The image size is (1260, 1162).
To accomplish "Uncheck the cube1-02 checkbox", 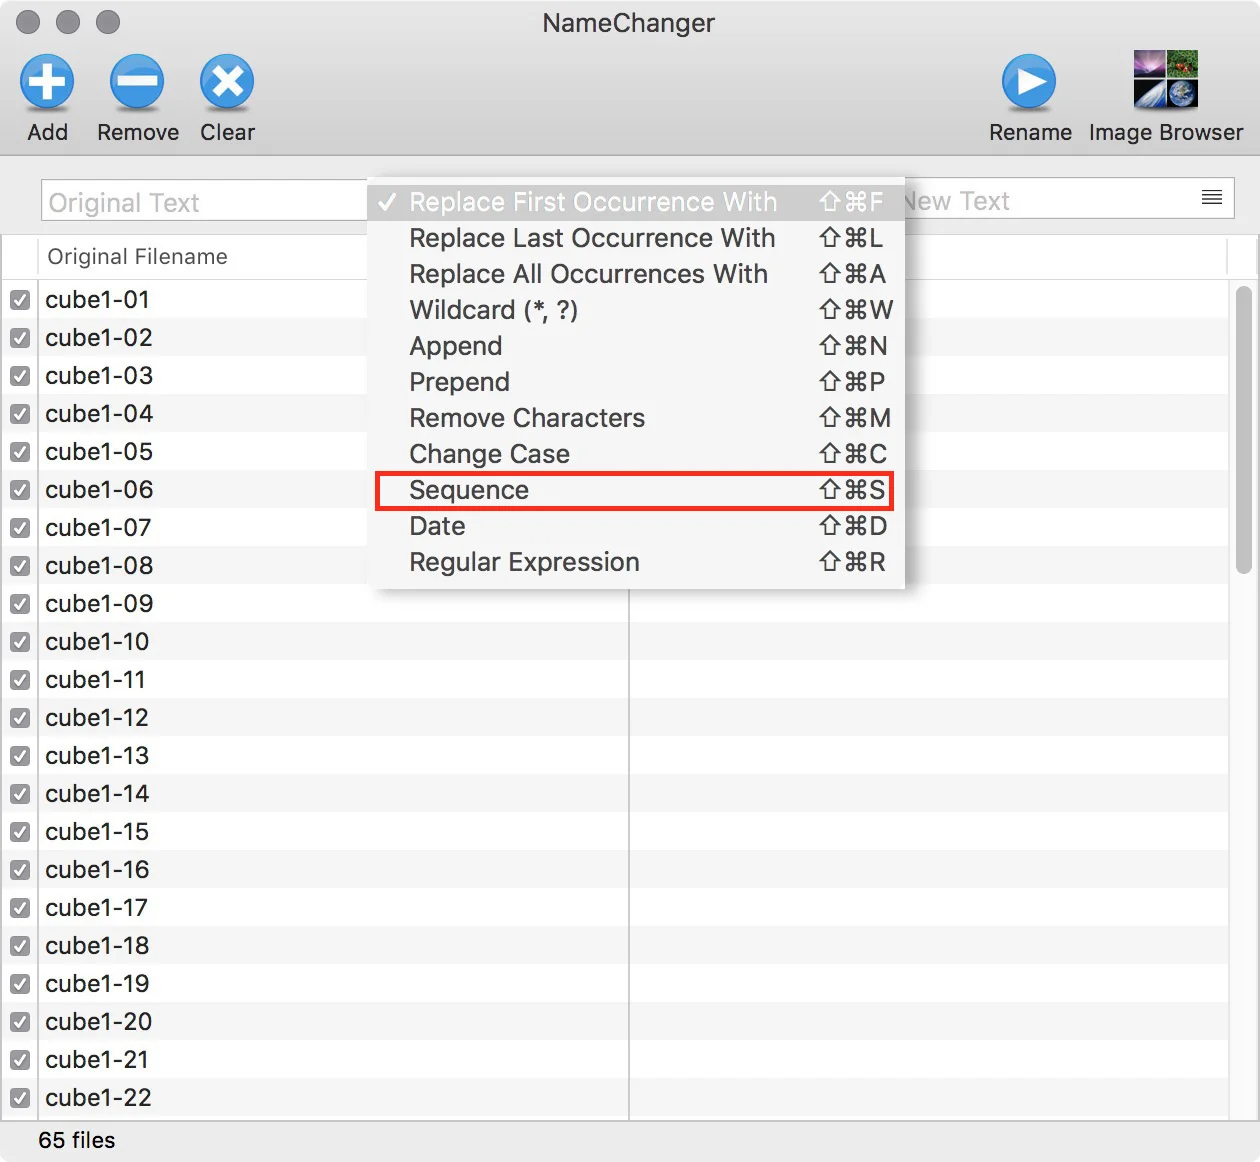I will click(x=20, y=338).
